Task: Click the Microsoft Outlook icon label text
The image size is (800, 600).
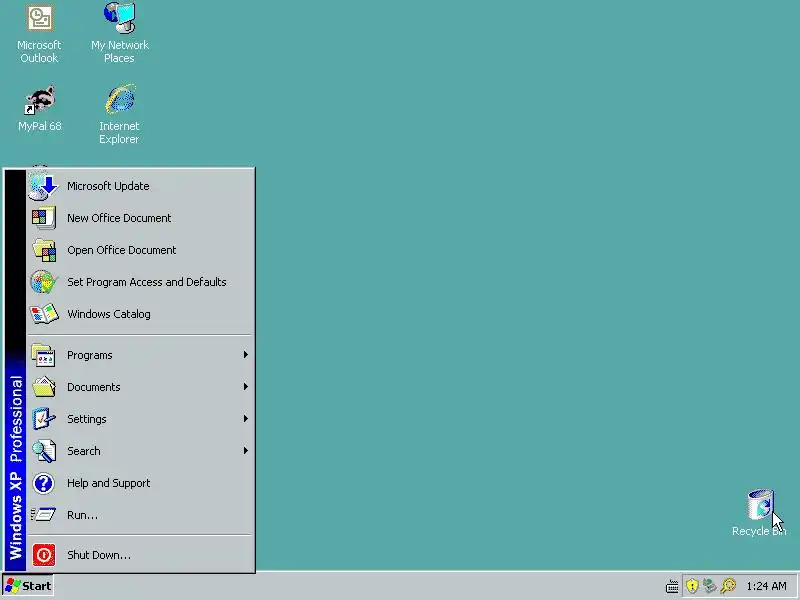Action: point(39,52)
